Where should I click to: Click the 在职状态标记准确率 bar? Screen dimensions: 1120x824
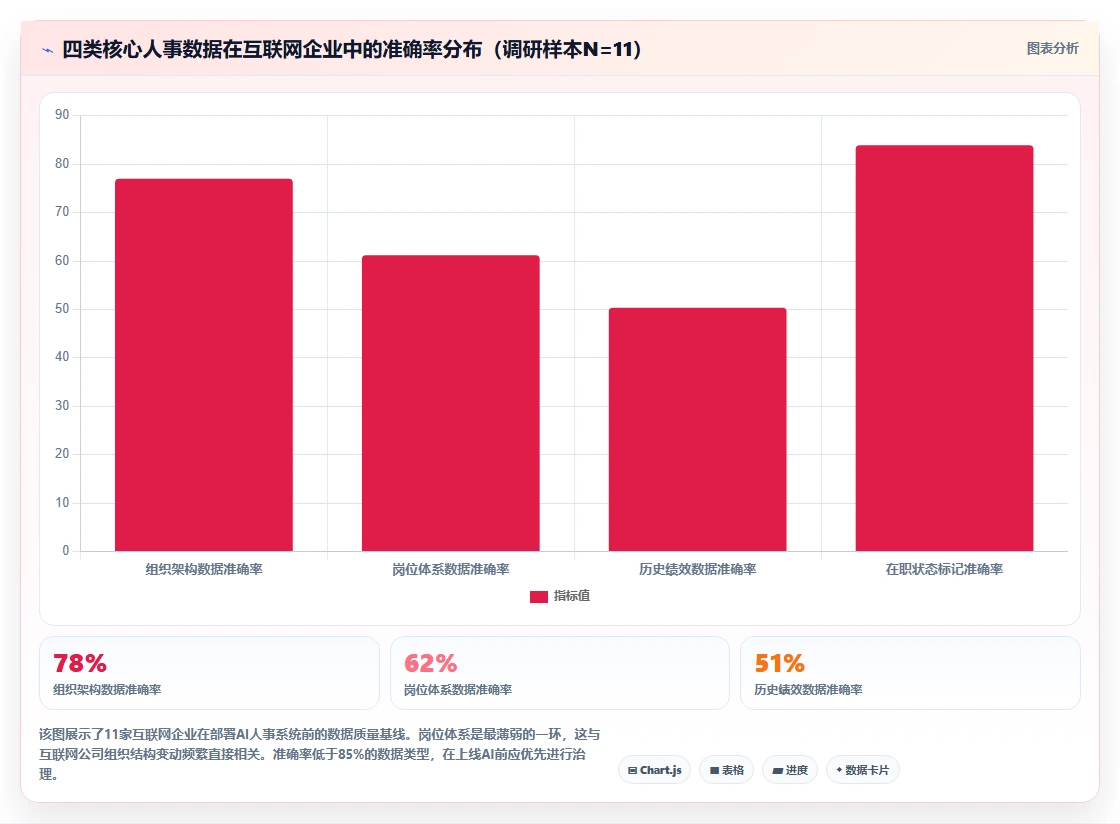944,348
